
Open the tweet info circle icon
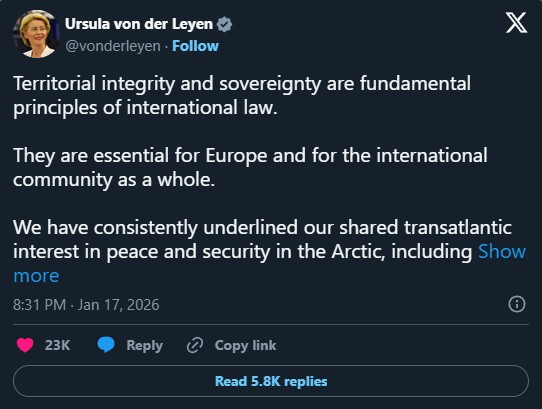tap(517, 304)
